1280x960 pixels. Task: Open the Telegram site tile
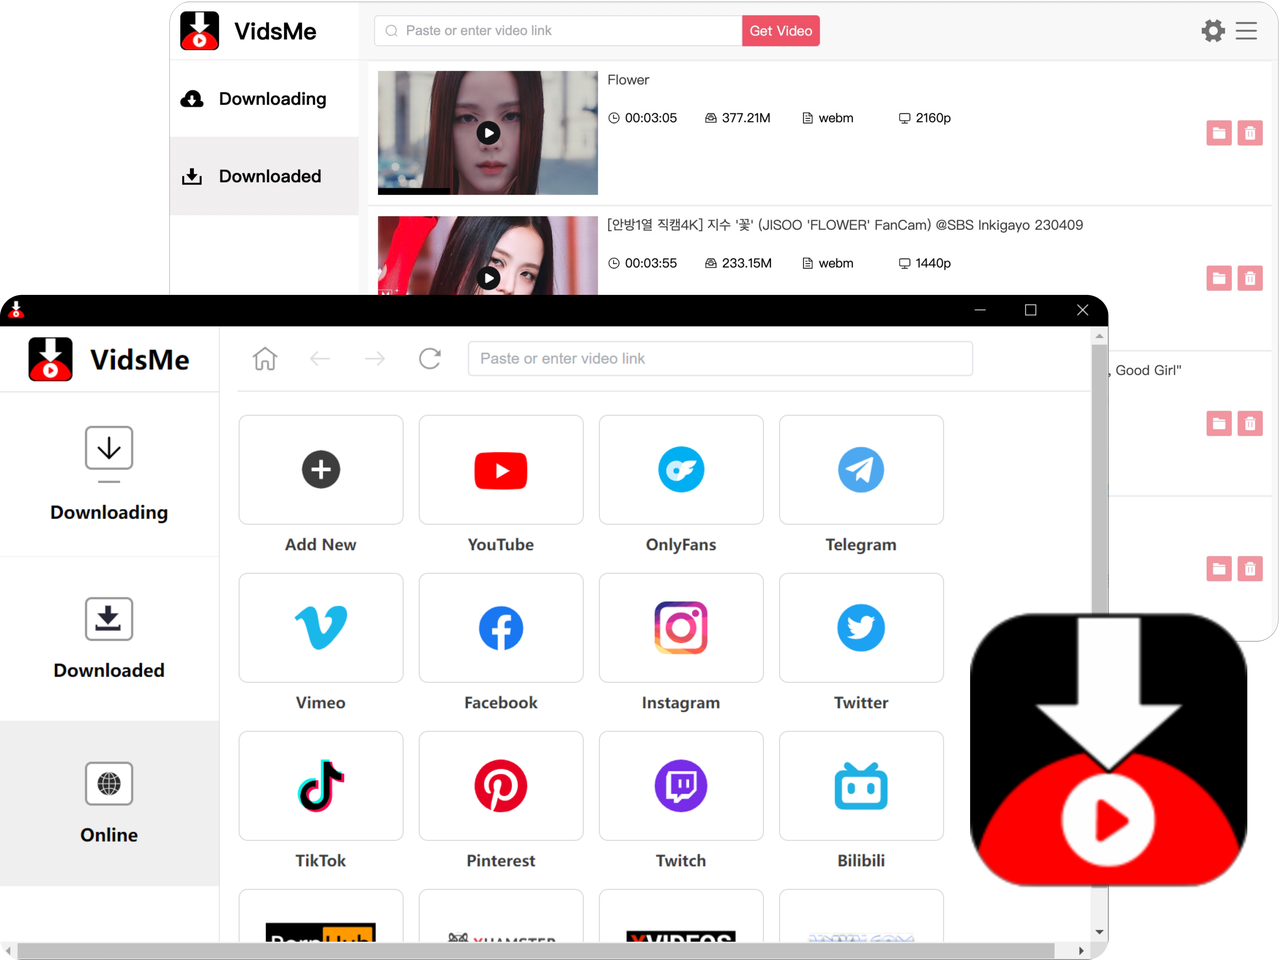click(860, 470)
